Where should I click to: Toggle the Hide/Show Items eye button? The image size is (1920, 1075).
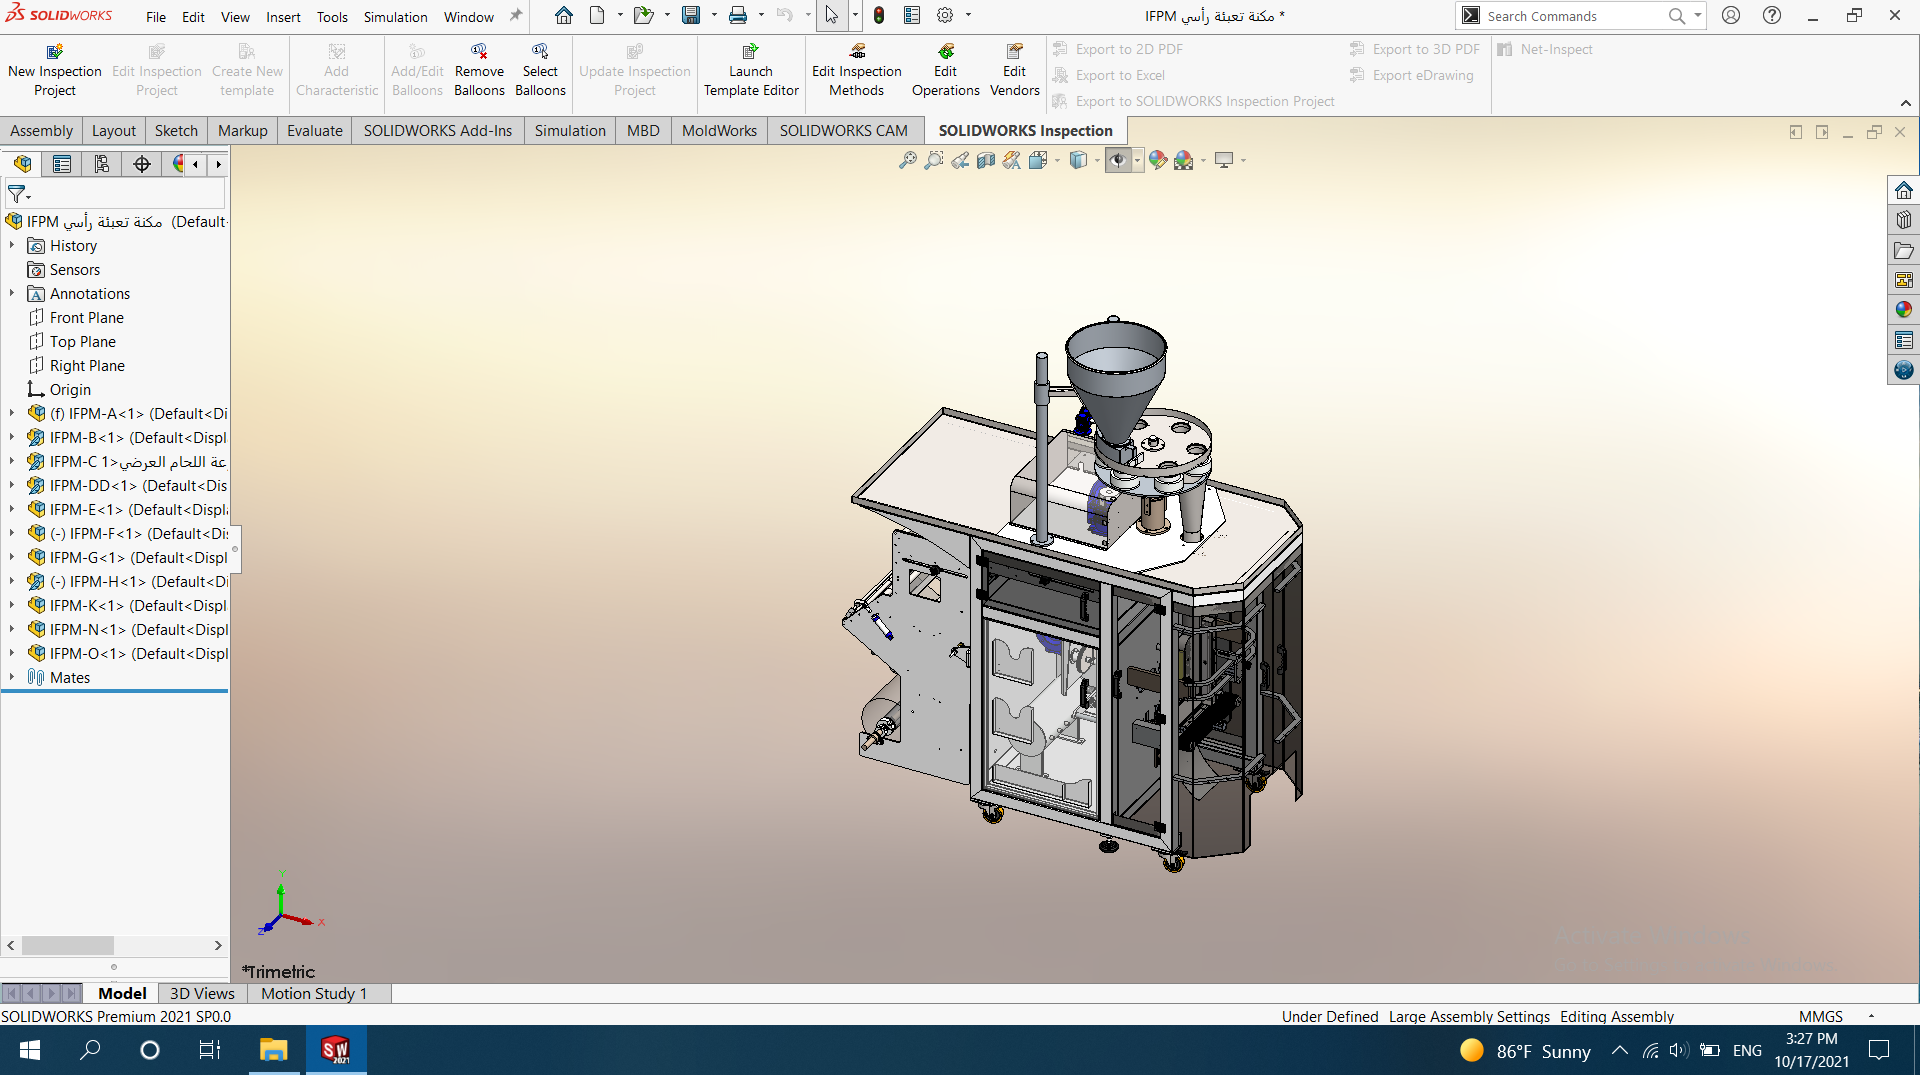tap(1117, 160)
